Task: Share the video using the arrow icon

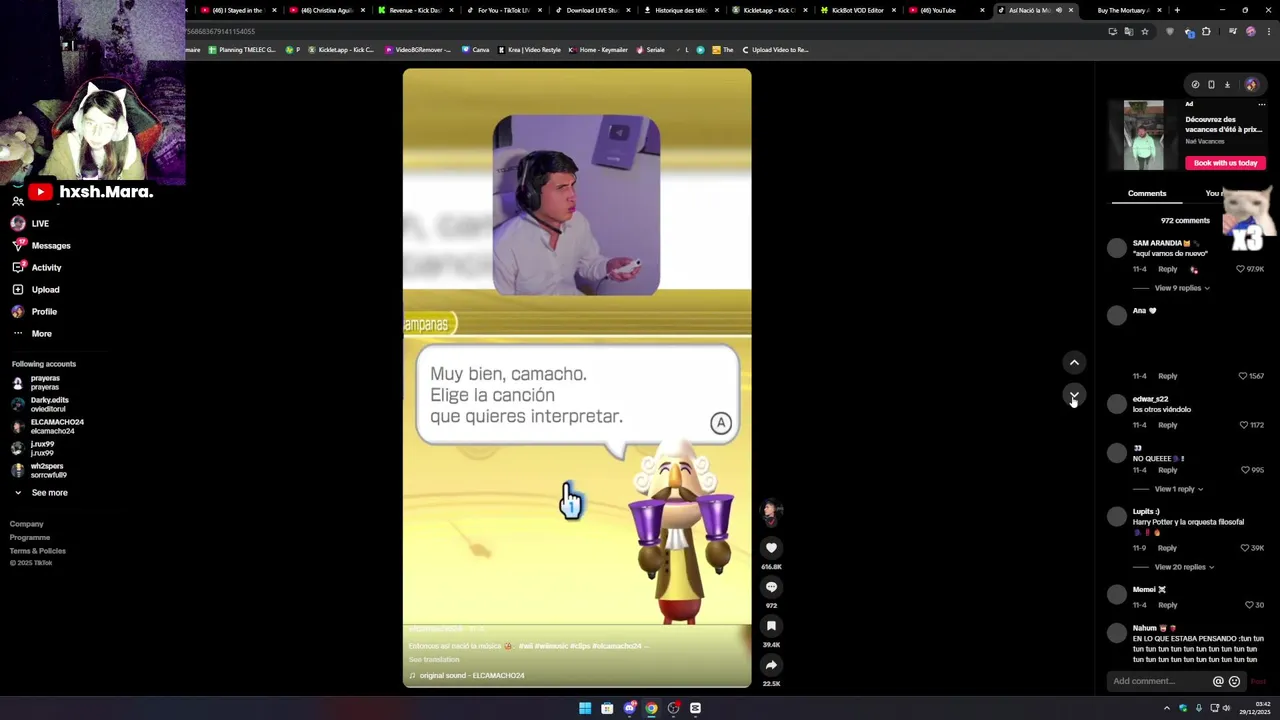Action: (771, 665)
